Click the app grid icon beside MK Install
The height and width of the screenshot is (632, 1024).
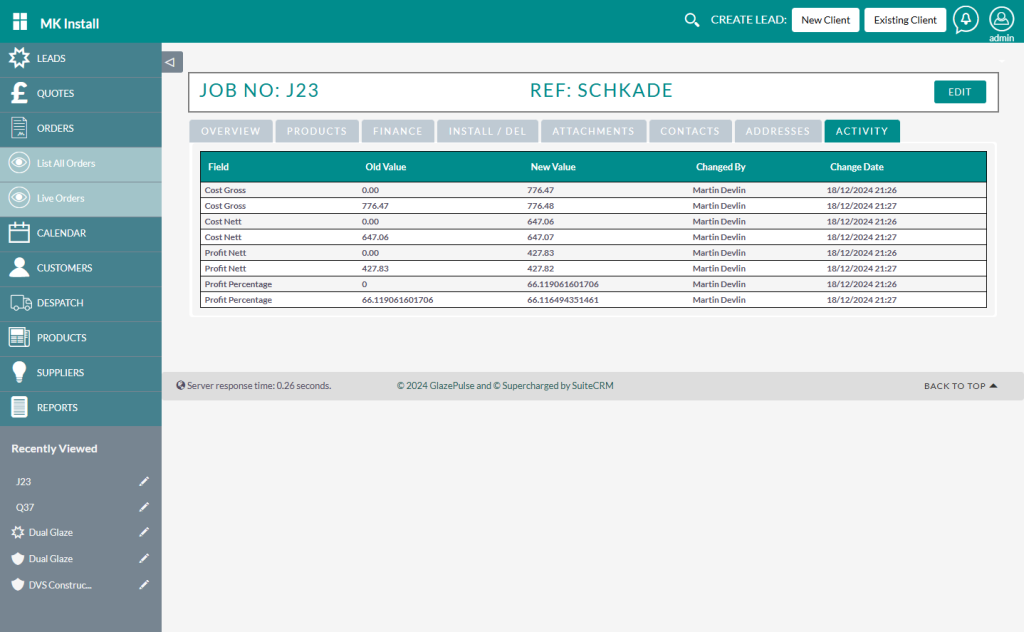(20, 23)
